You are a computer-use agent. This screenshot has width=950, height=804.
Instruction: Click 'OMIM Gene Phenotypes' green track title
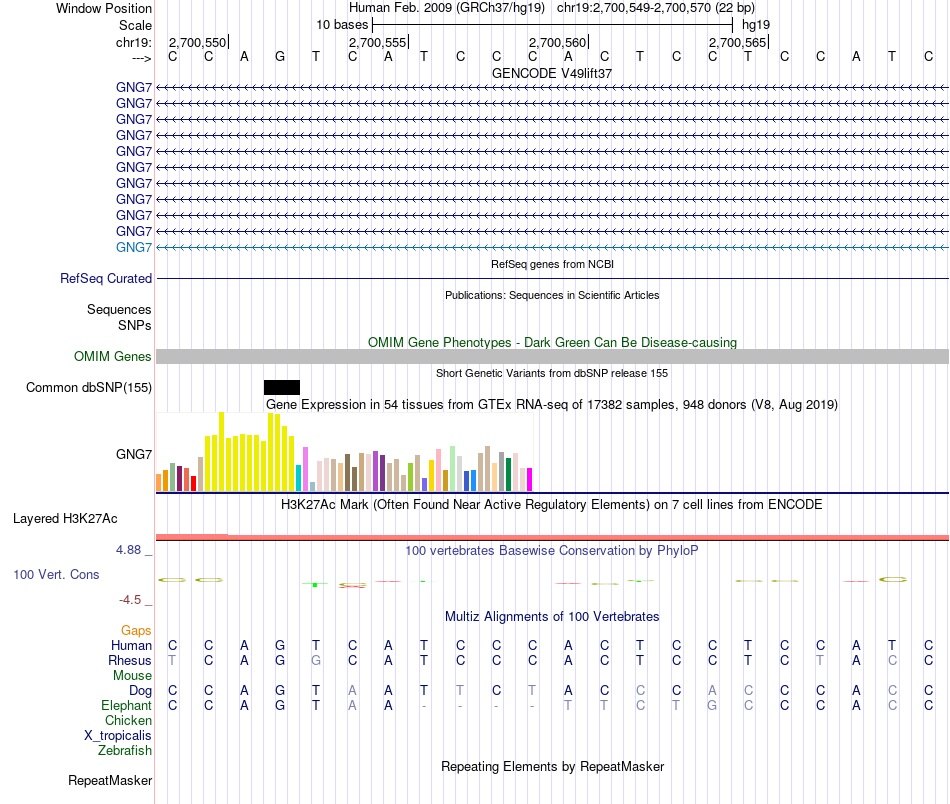552,342
